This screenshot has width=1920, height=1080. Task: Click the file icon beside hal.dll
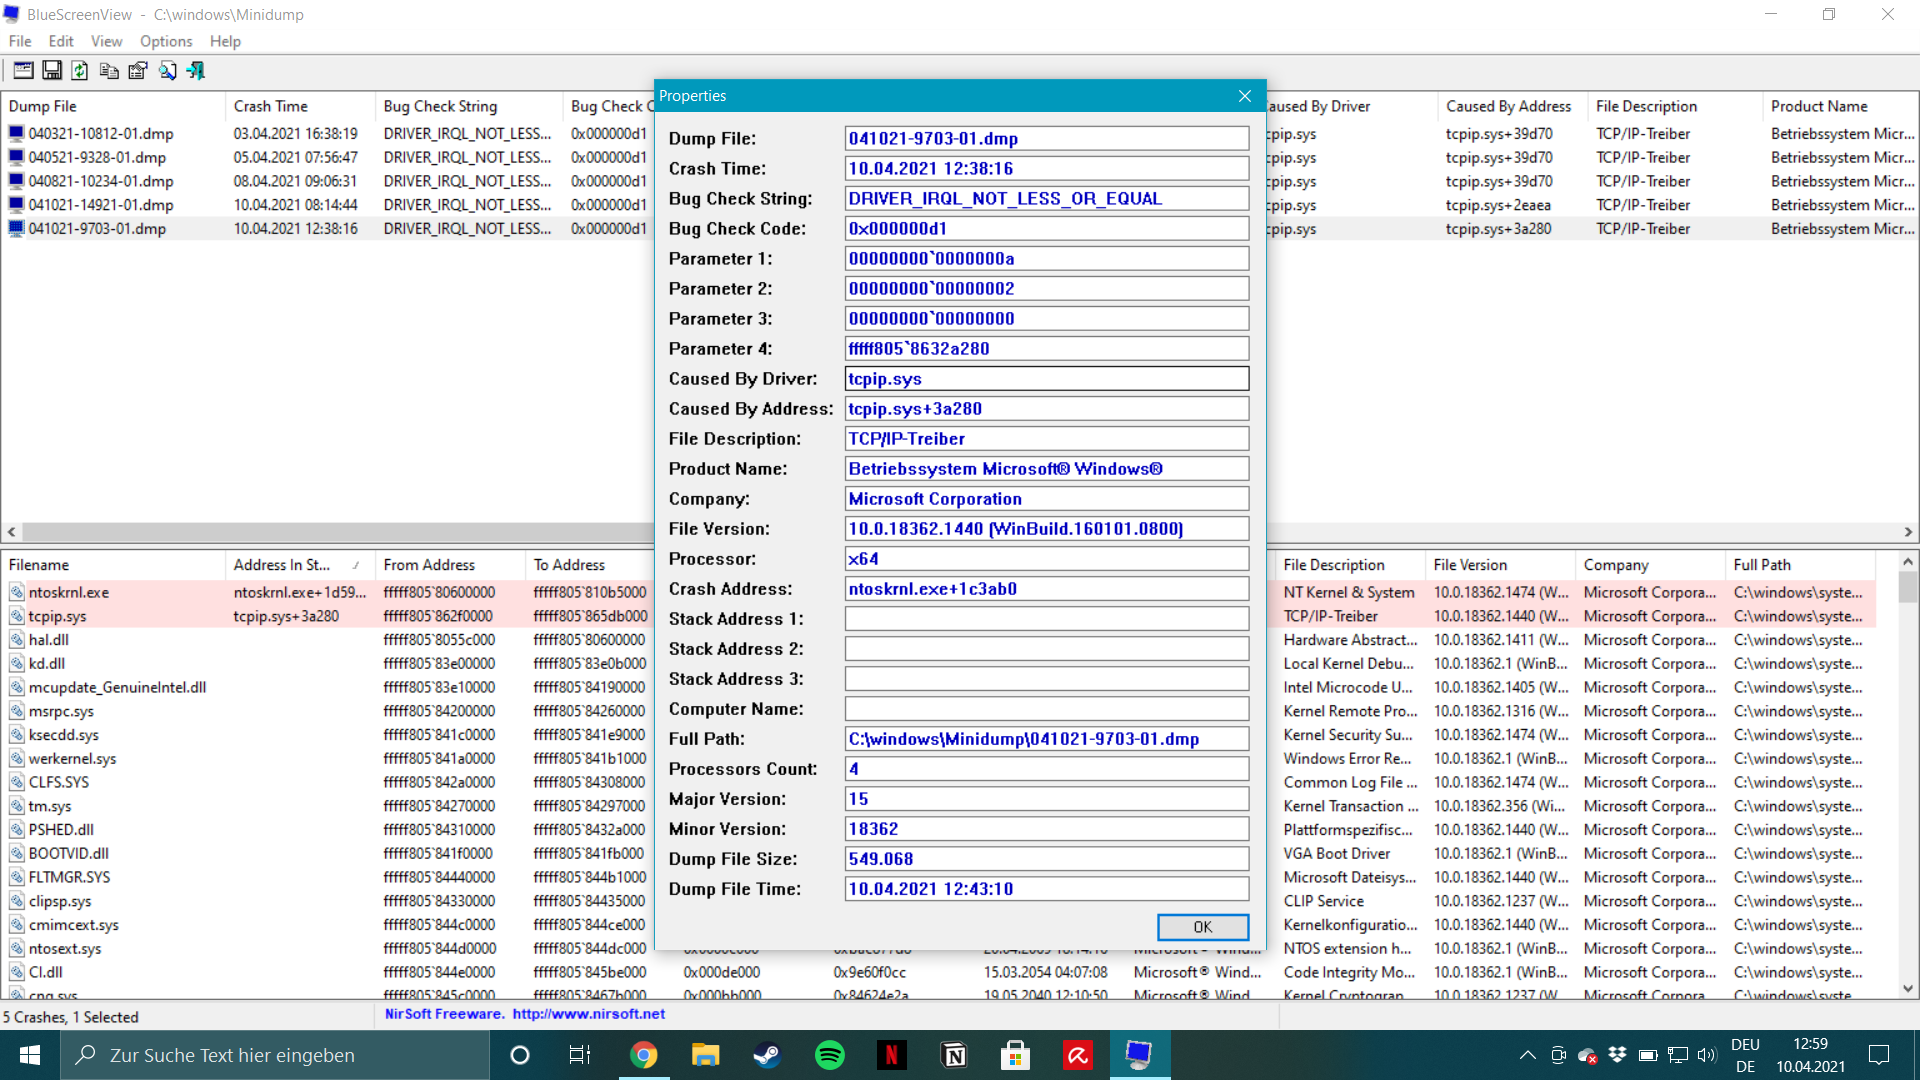click(x=17, y=640)
